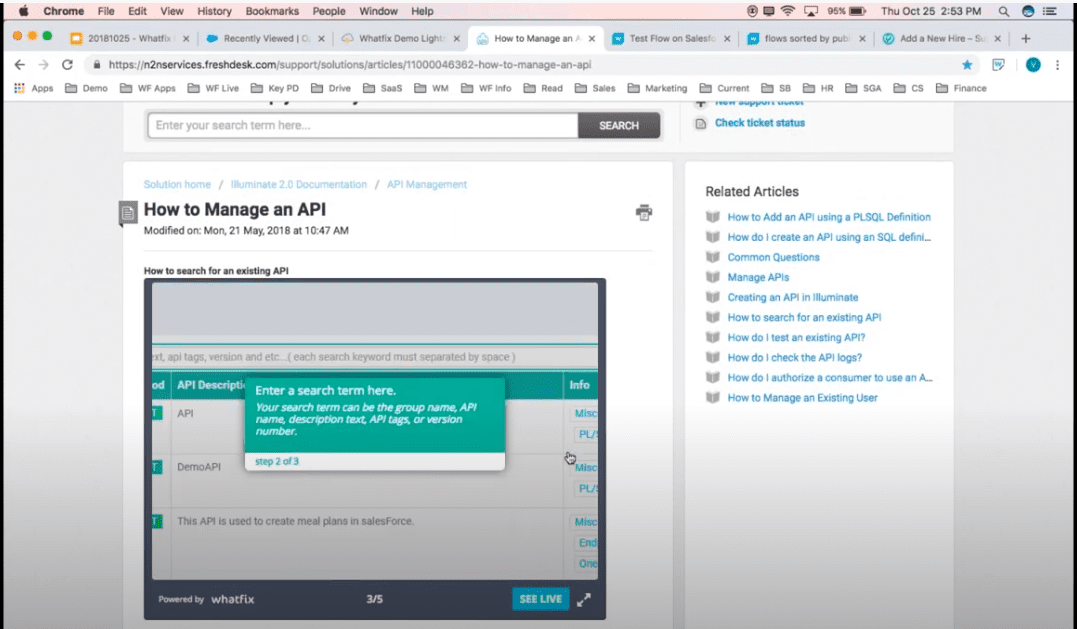Click the SEARCH button
Viewport: 1077px width, 629px height.
[x=619, y=126]
